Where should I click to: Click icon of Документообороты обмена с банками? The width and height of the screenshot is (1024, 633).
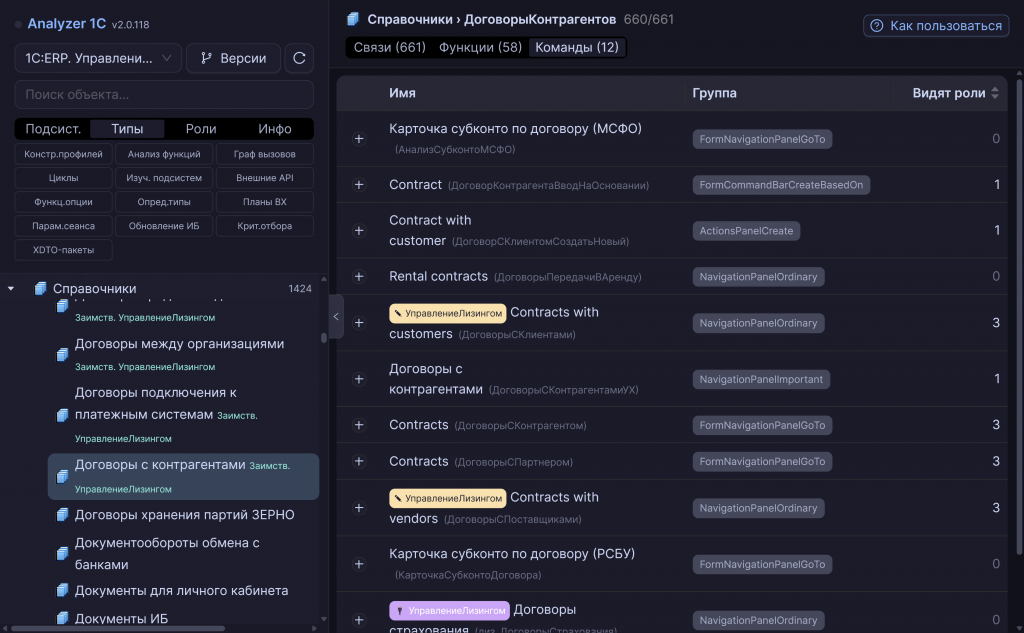coord(62,553)
